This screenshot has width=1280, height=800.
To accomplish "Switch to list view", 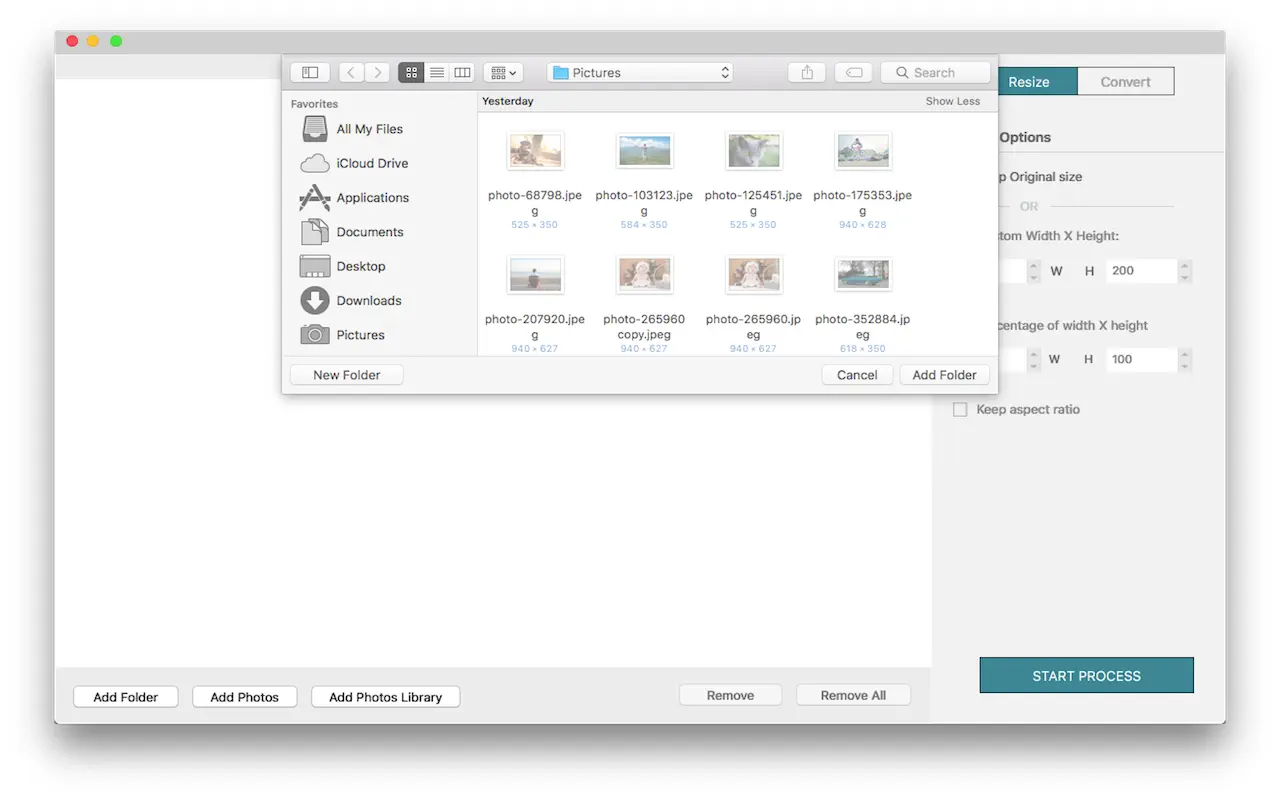I will point(437,73).
